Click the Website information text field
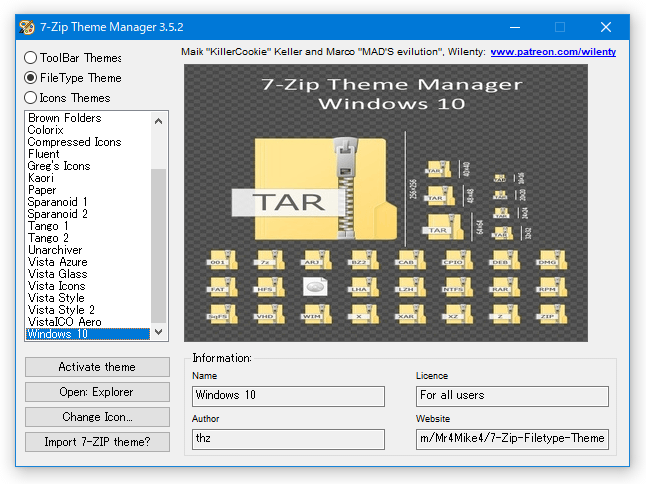Viewport: 646px width, 484px height. 512,439
